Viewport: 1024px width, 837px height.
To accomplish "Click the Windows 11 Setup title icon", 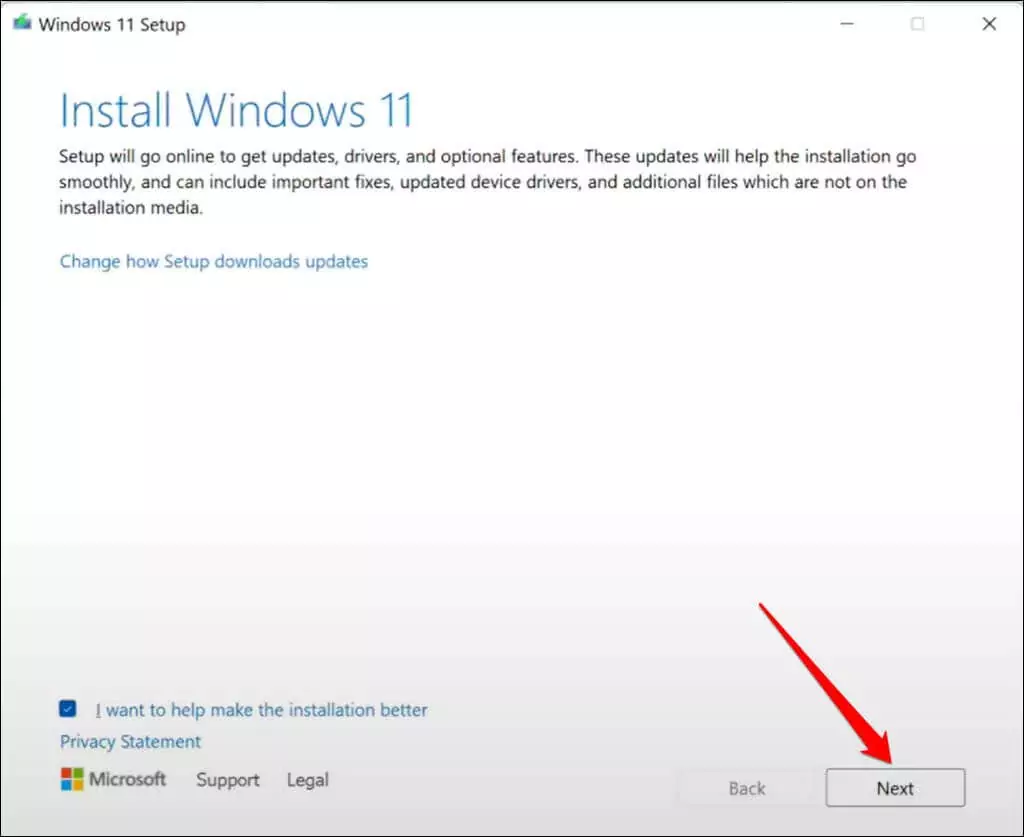I will click(22, 23).
